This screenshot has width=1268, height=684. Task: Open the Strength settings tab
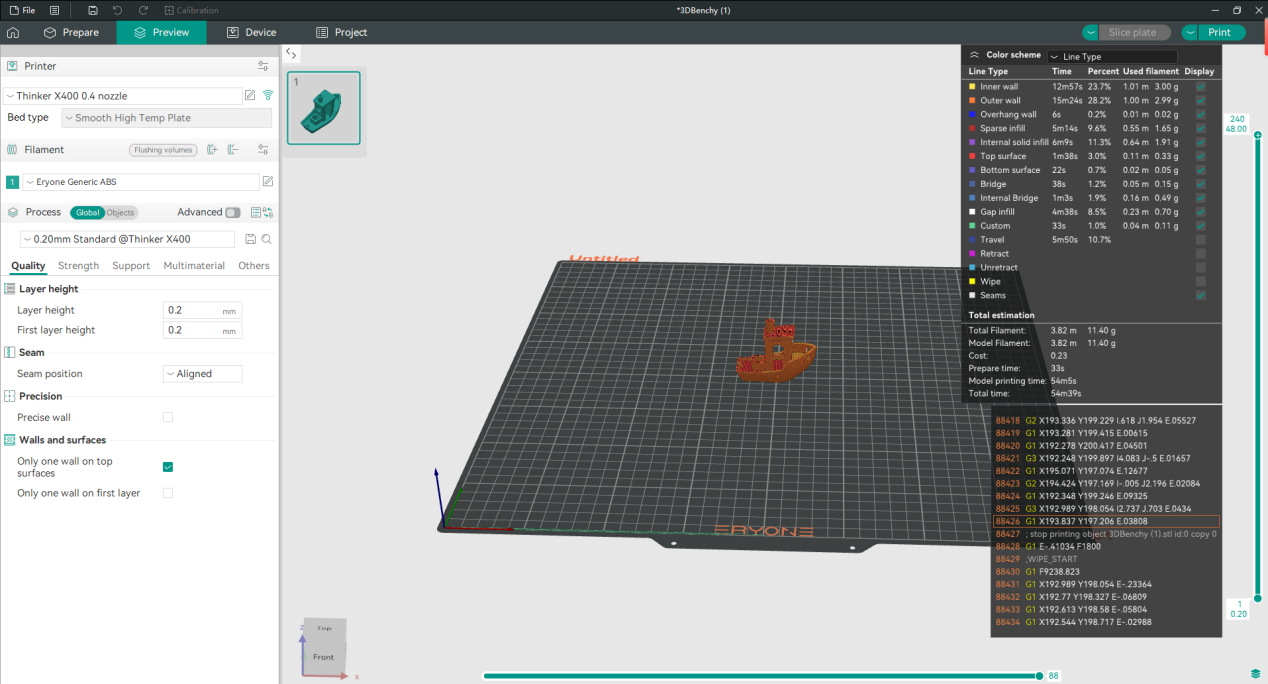[x=78, y=266]
